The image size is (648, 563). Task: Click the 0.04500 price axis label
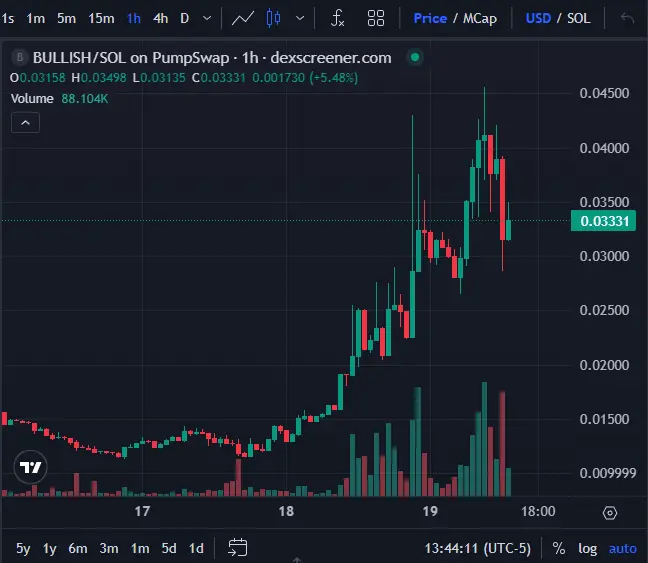(x=604, y=93)
